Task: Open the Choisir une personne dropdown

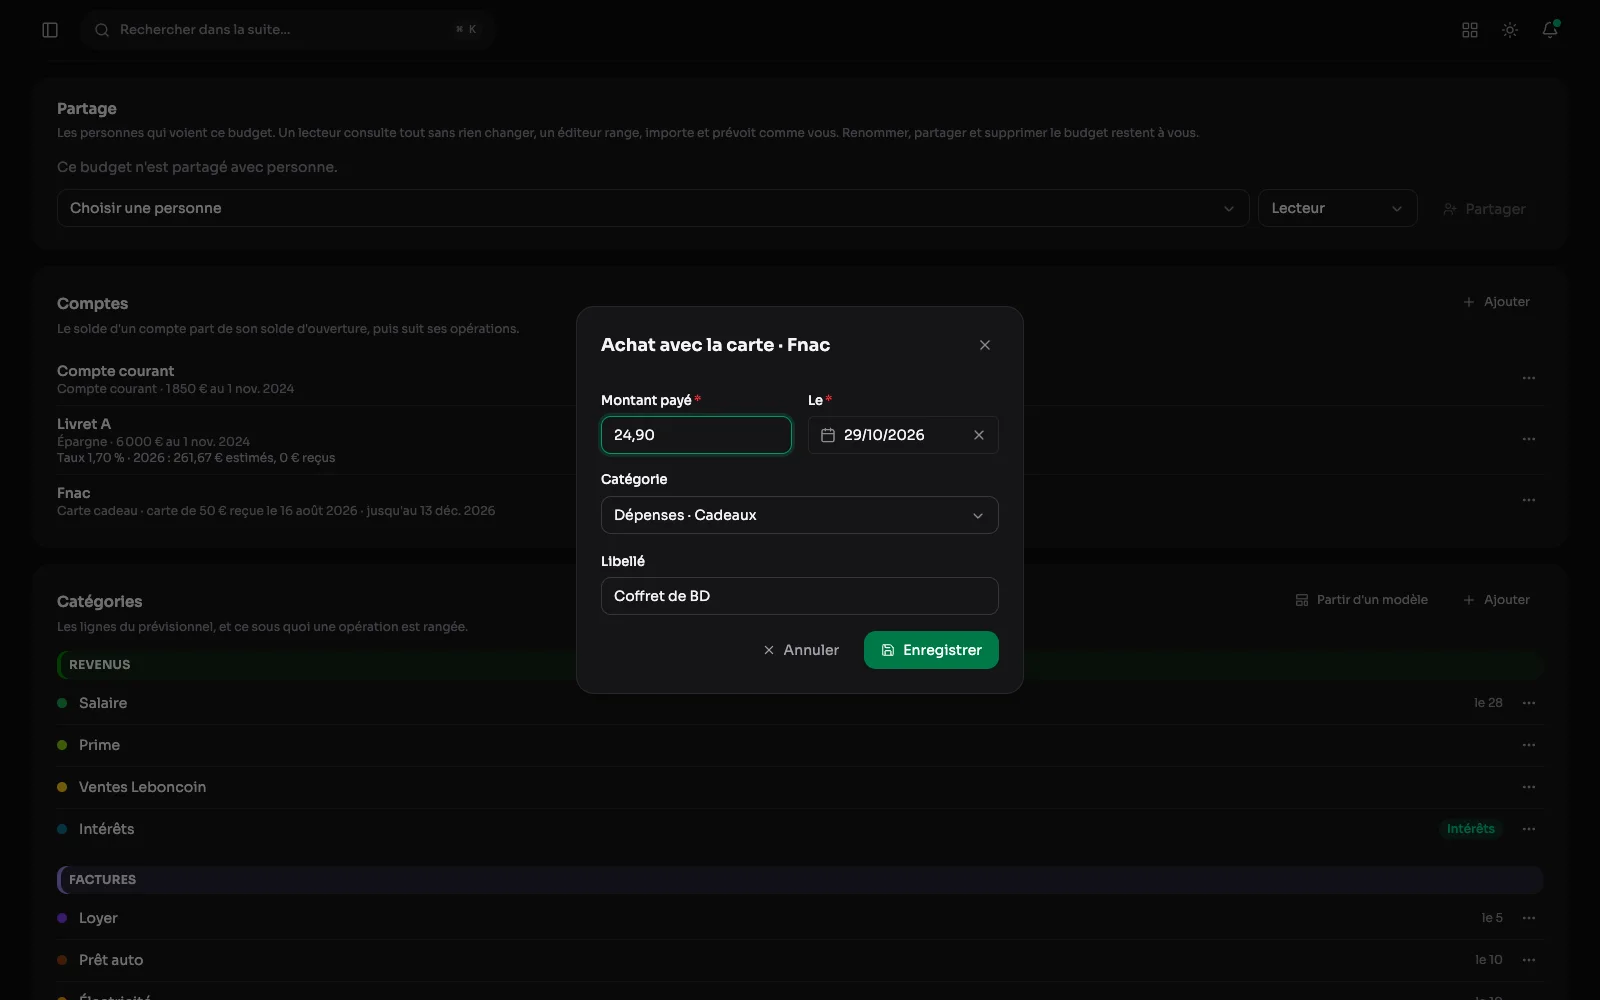Action: (x=653, y=208)
